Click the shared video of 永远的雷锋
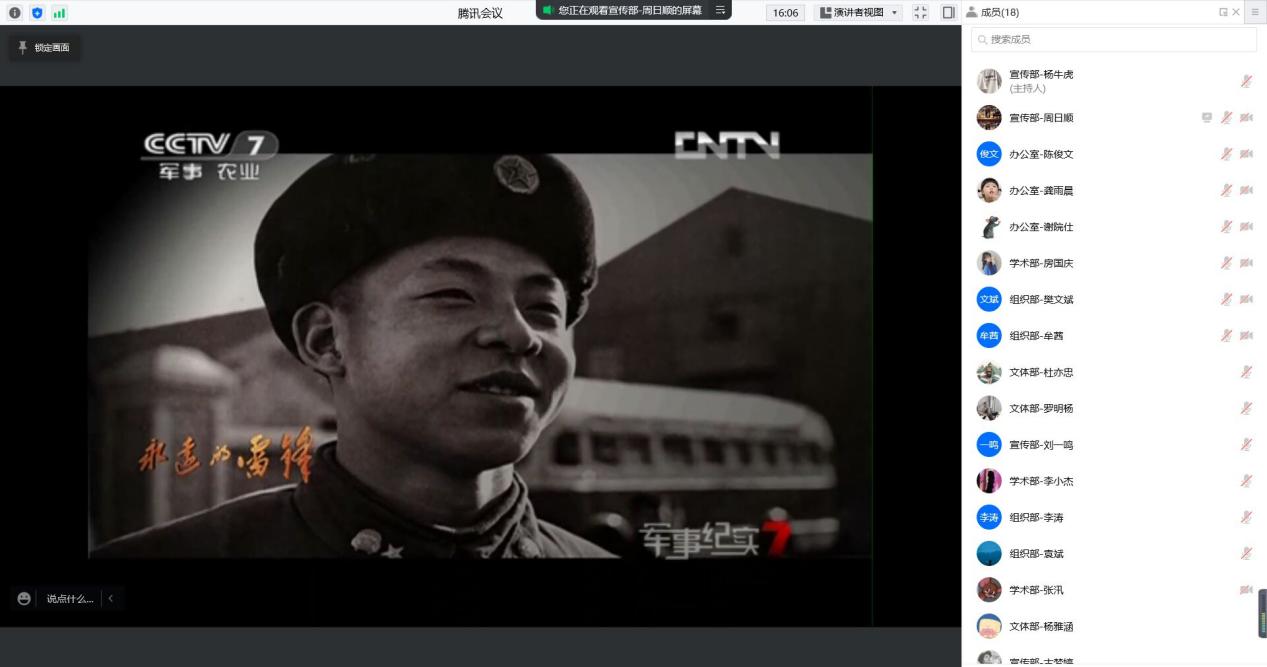 (x=480, y=356)
